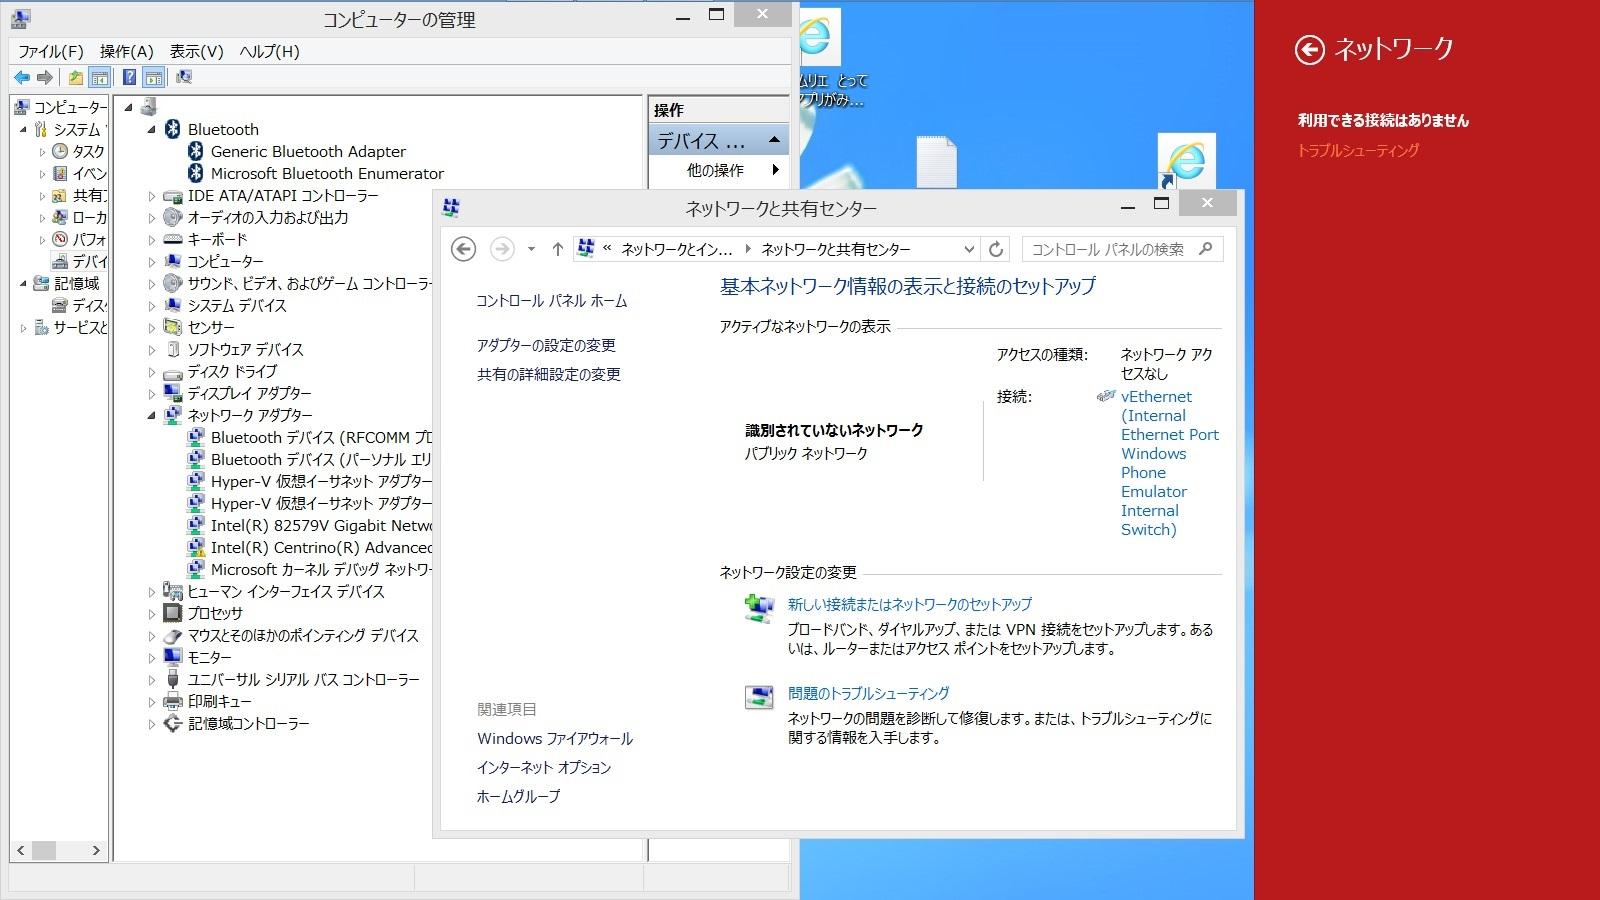1600x900 pixels.
Task: Select ディスク ドライブ in the device tree
Action: tap(232, 371)
